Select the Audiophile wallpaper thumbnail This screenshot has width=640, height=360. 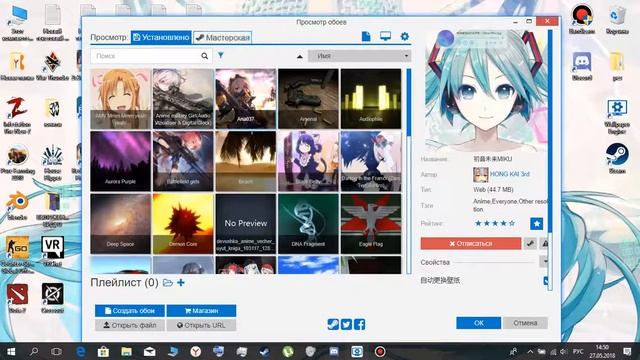(371, 99)
